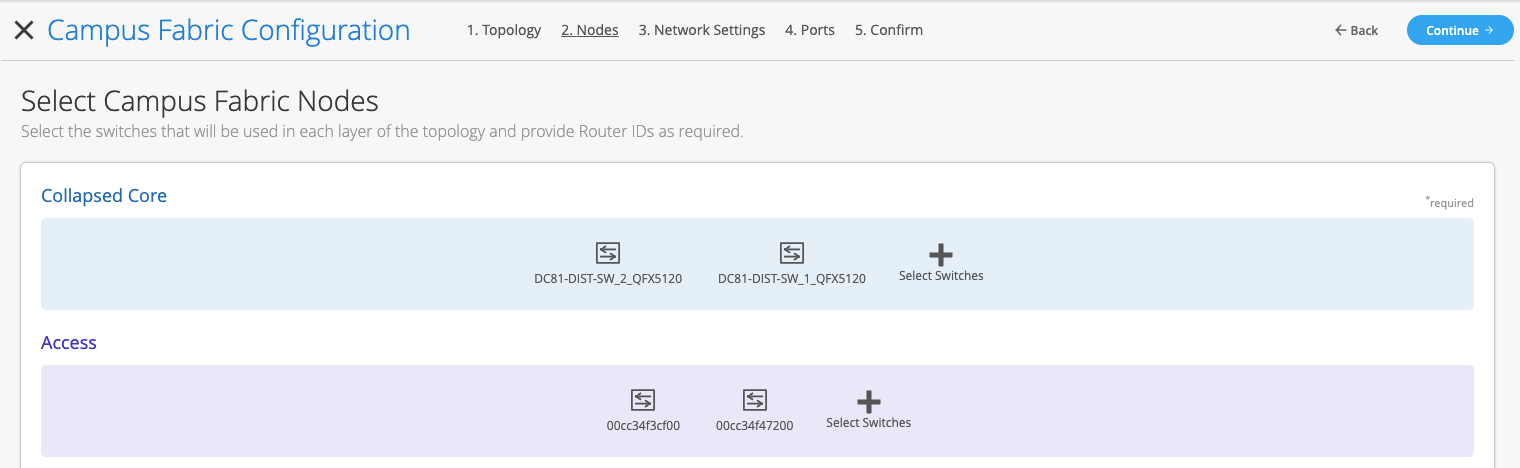
Task: Close the Campus Fabric Configuration wizard
Action: point(24,31)
